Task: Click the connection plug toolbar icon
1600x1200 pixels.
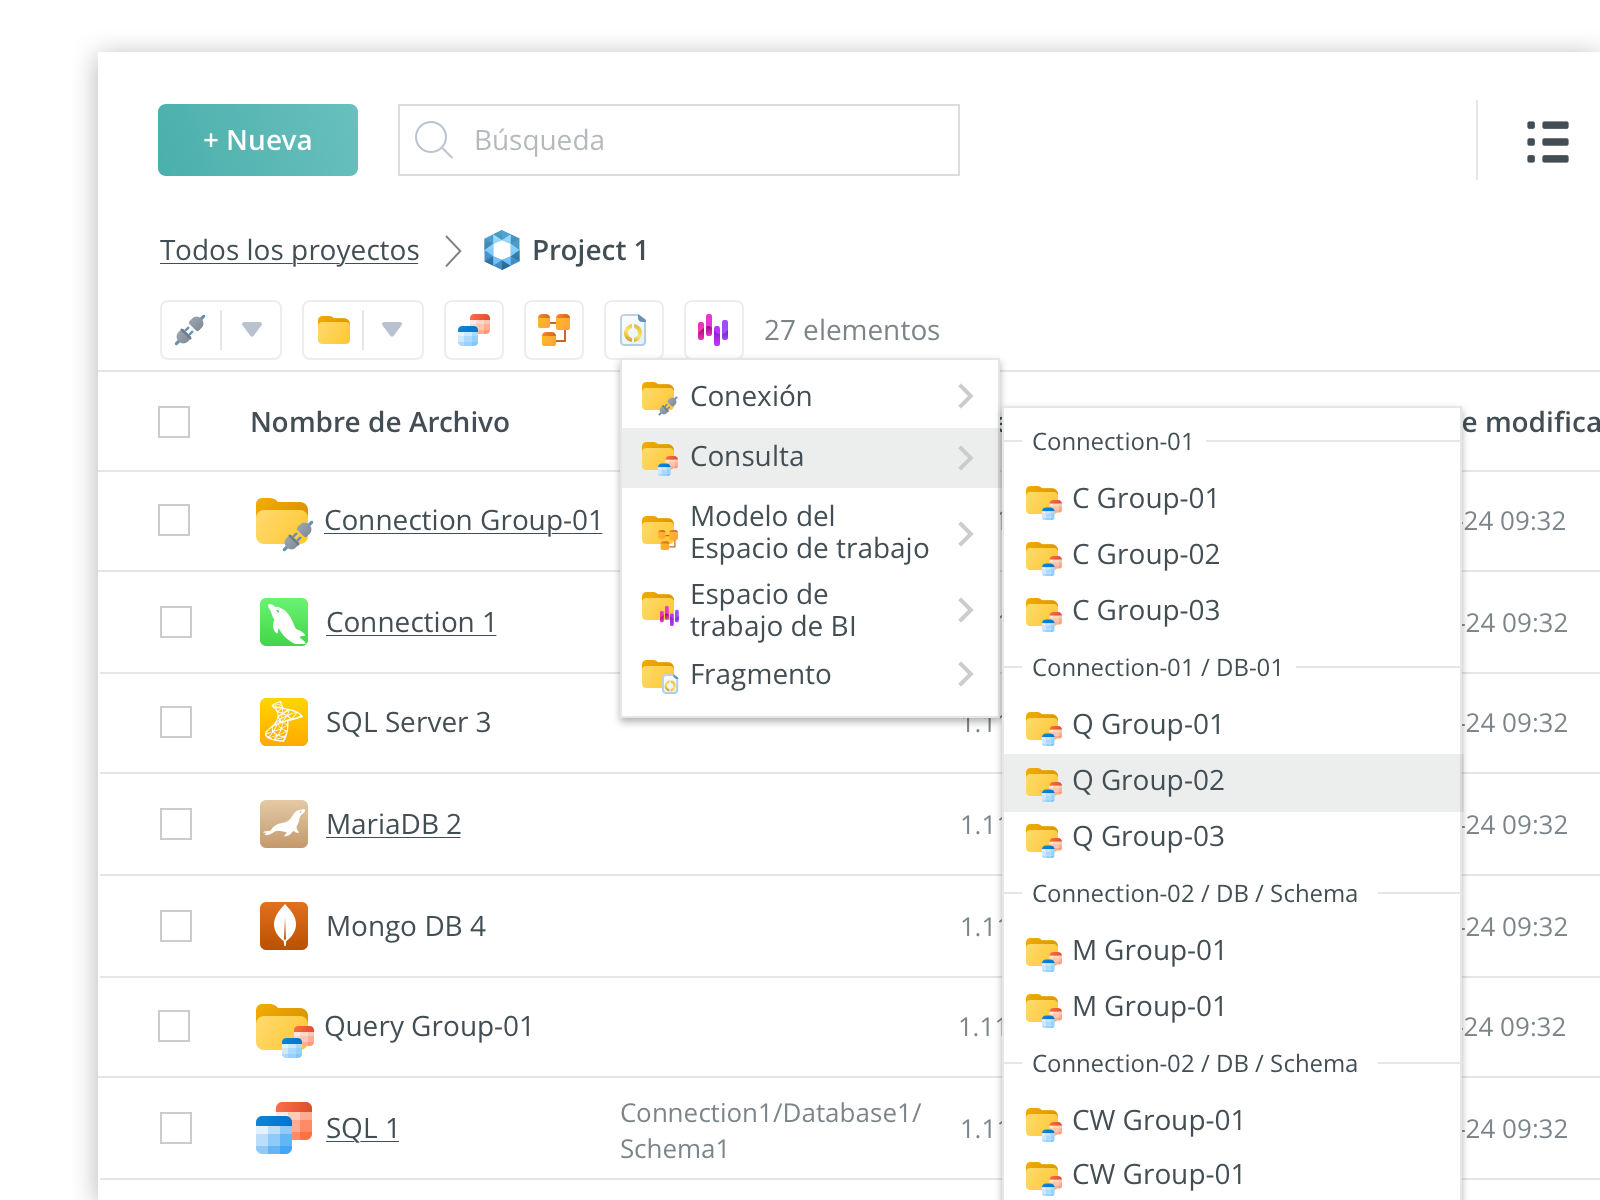Action: click(190, 330)
